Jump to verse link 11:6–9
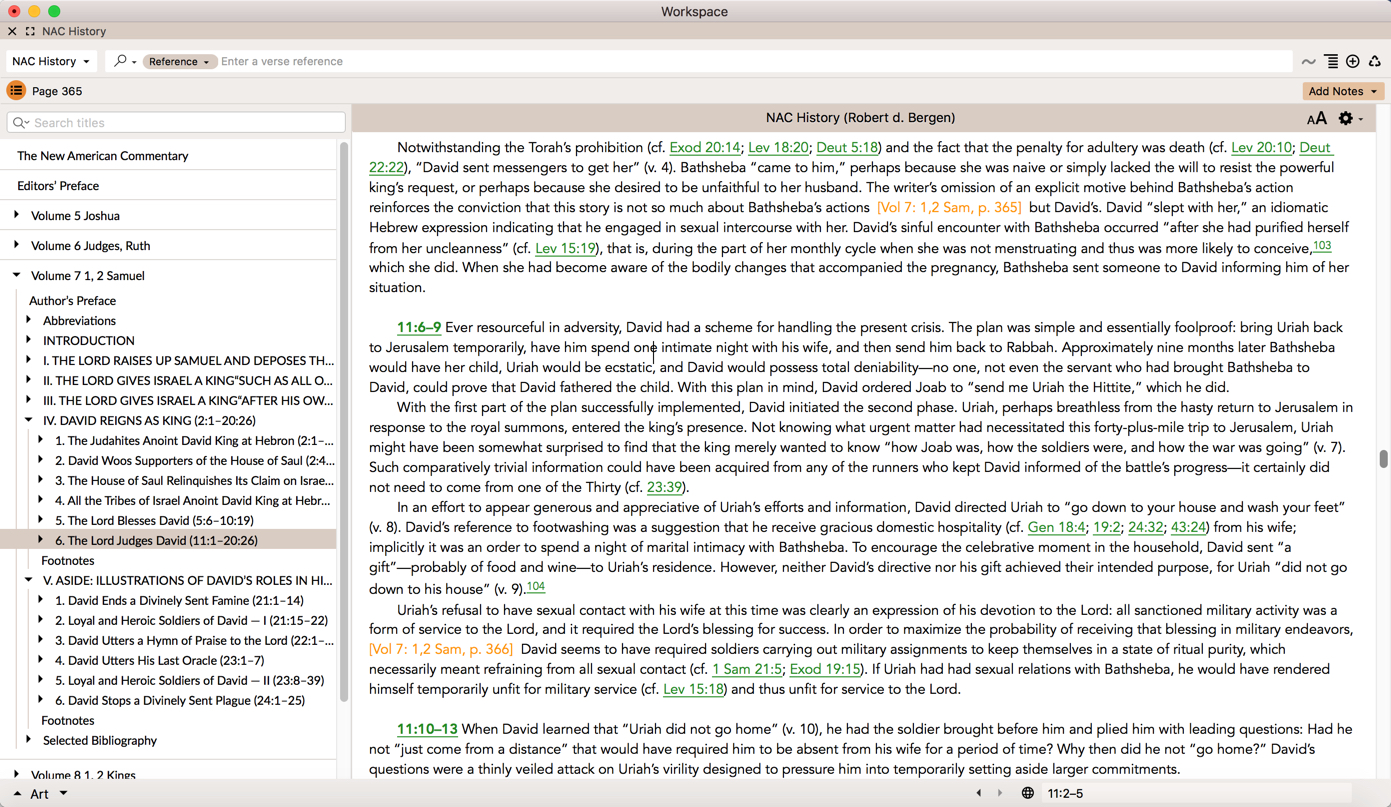The width and height of the screenshot is (1391, 807). click(x=419, y=328)
